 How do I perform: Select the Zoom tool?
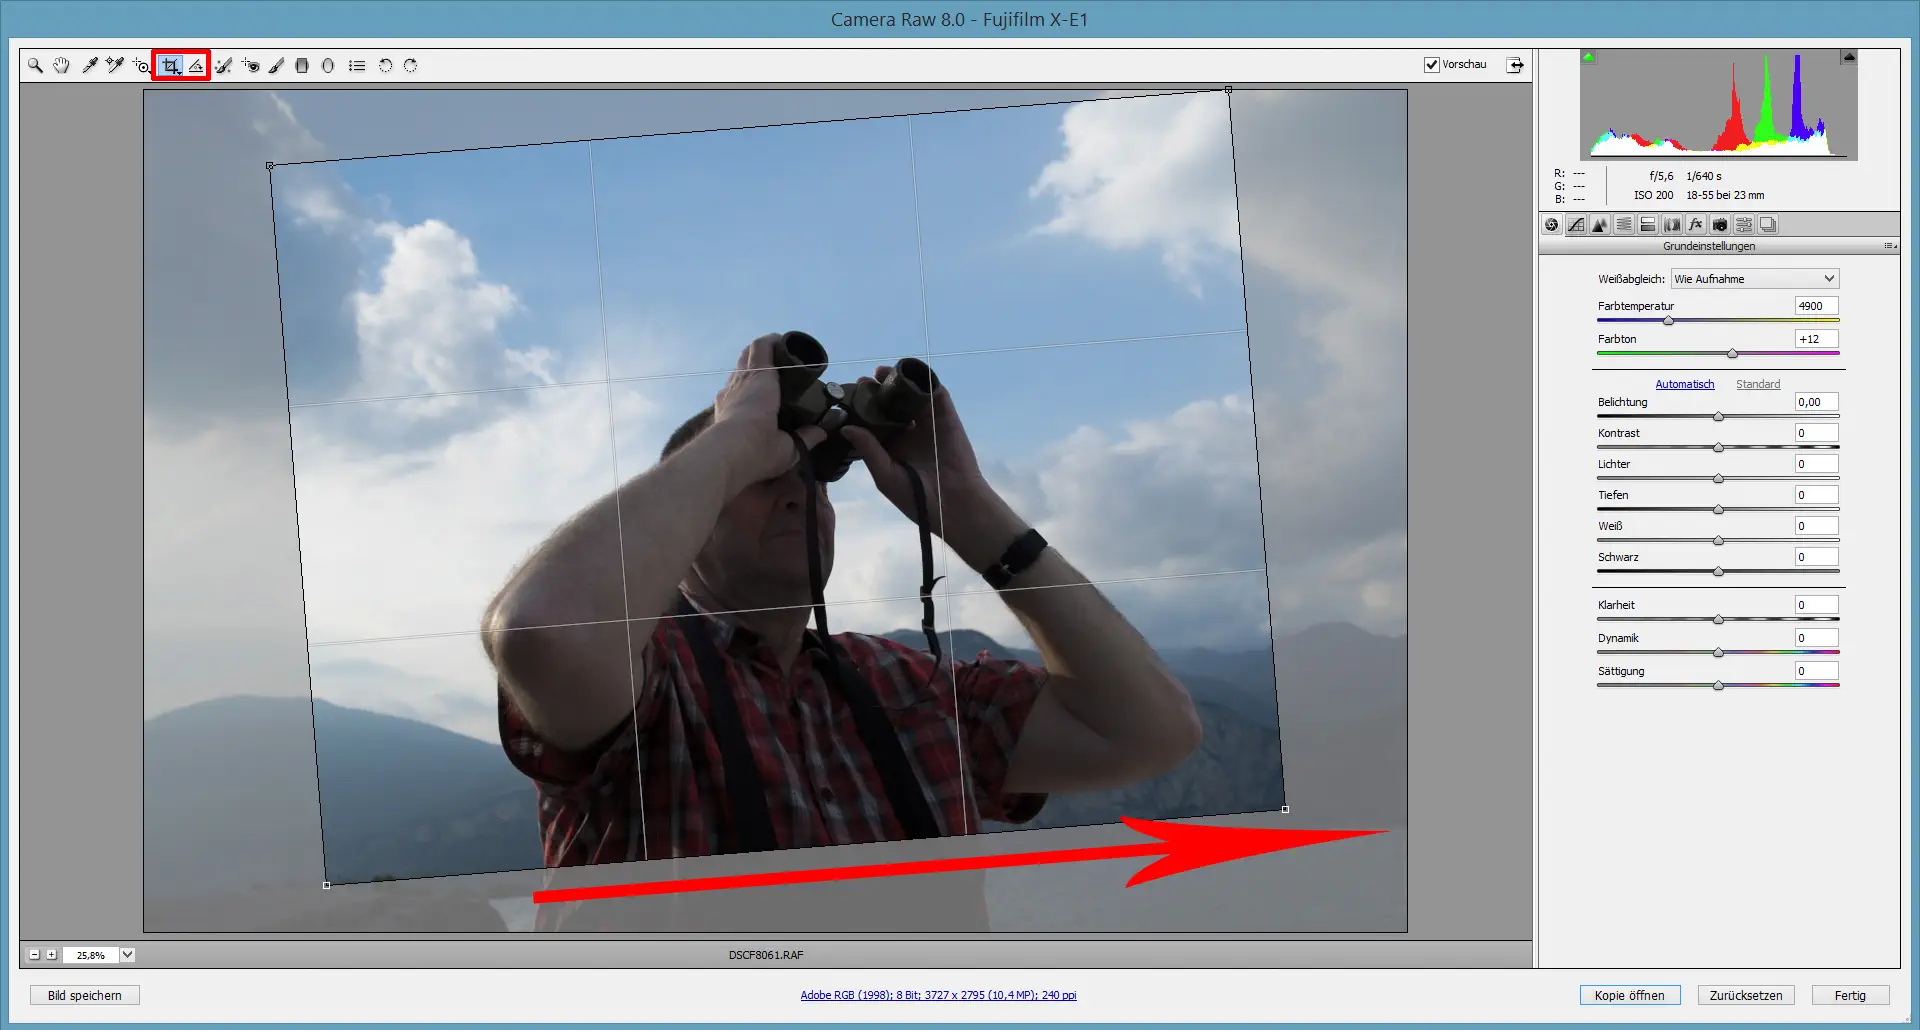coord(35,65)
